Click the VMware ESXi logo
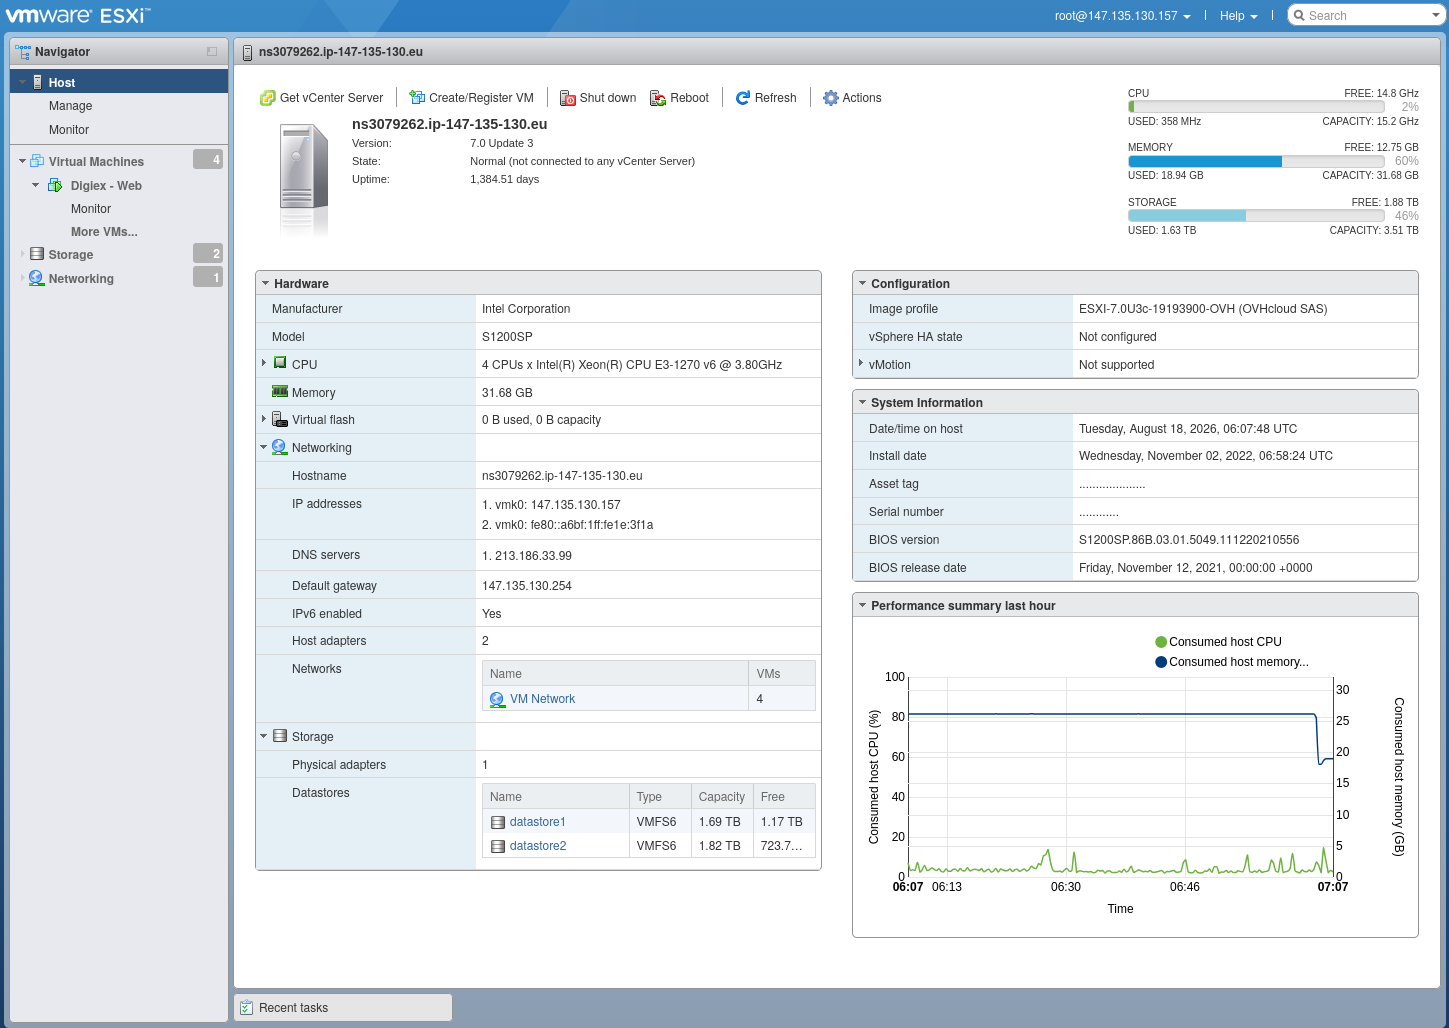Screen dimensions: 1449x1028 point(78,15)
